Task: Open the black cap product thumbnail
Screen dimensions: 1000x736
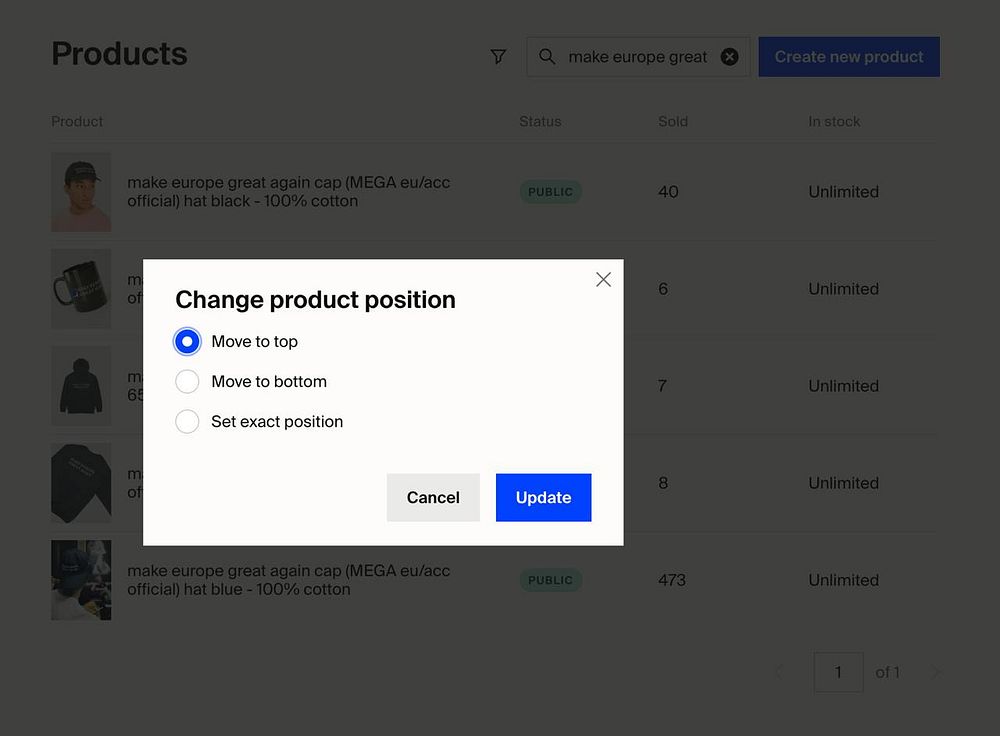Action: (81, 192)
